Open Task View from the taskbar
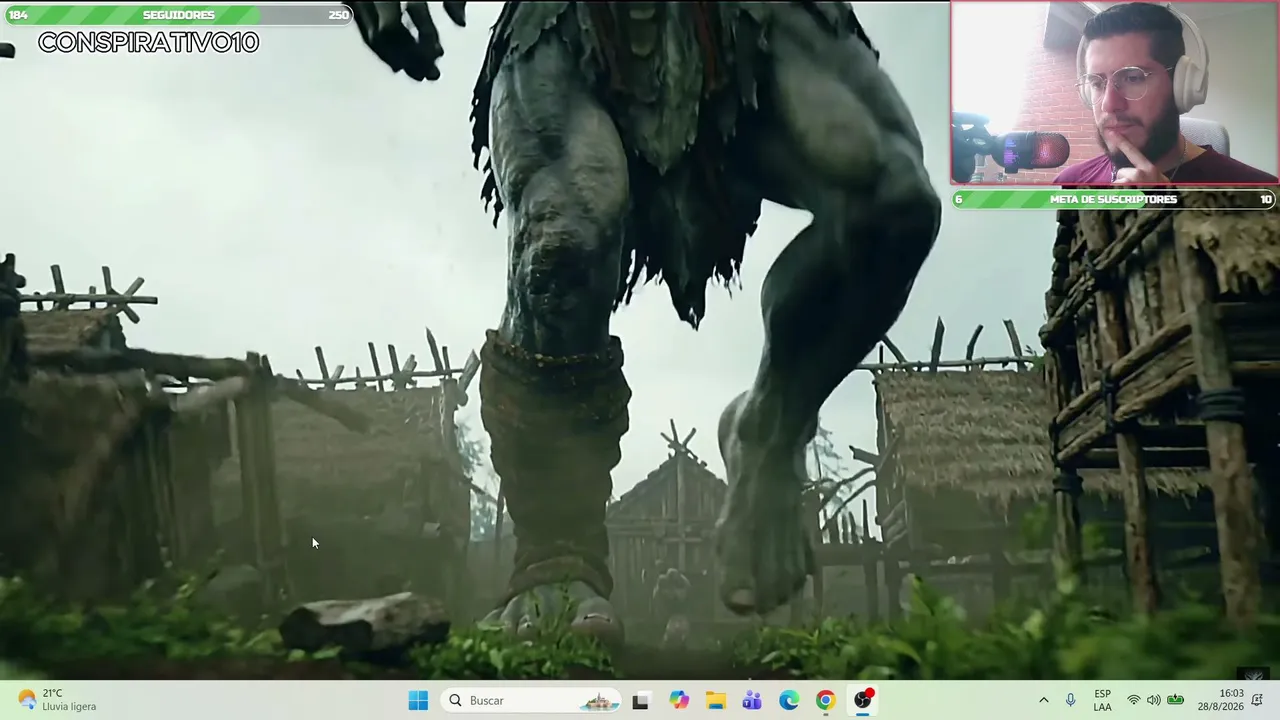 [x=641, y=700]
